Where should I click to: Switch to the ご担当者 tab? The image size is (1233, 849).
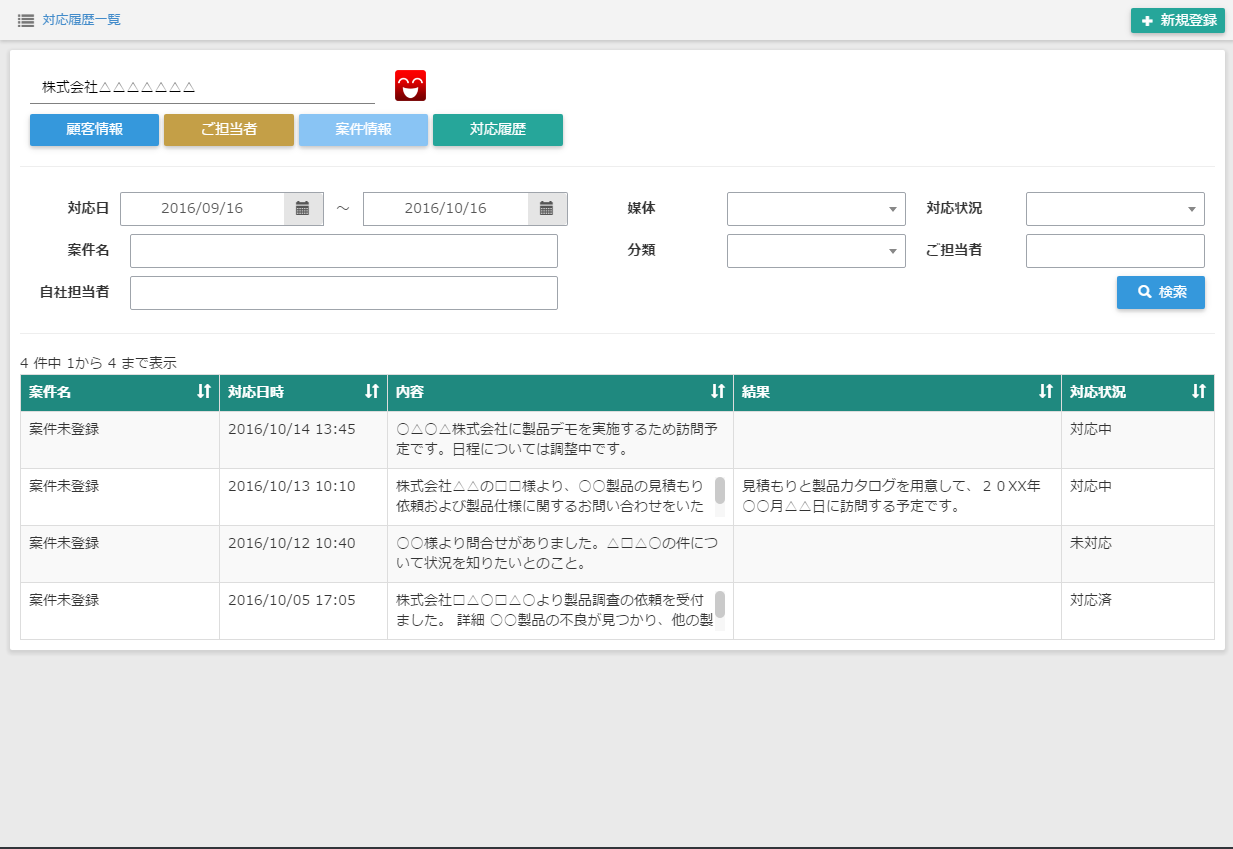229,130
